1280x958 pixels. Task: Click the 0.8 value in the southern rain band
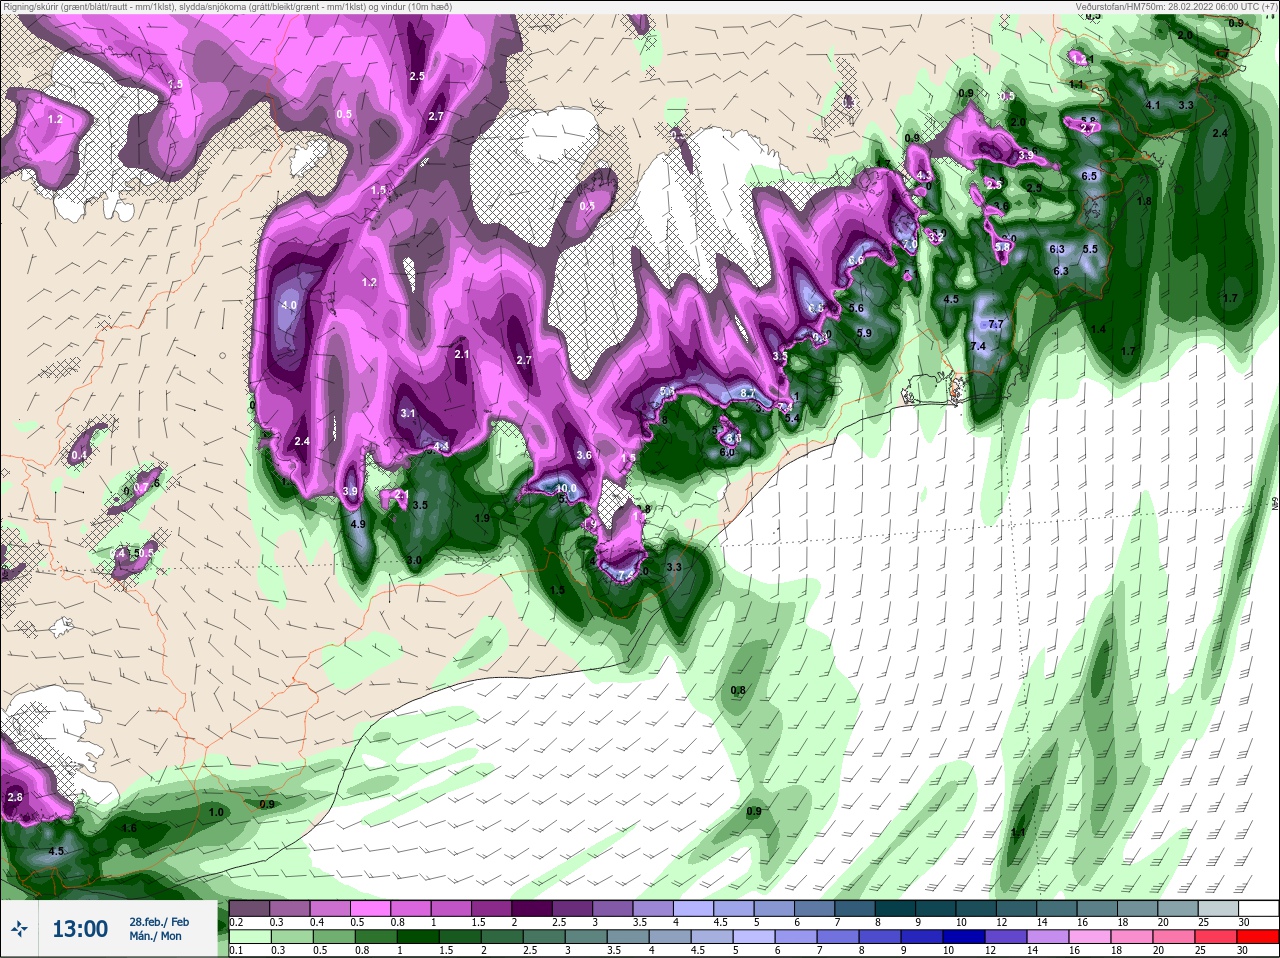[738, 690]
